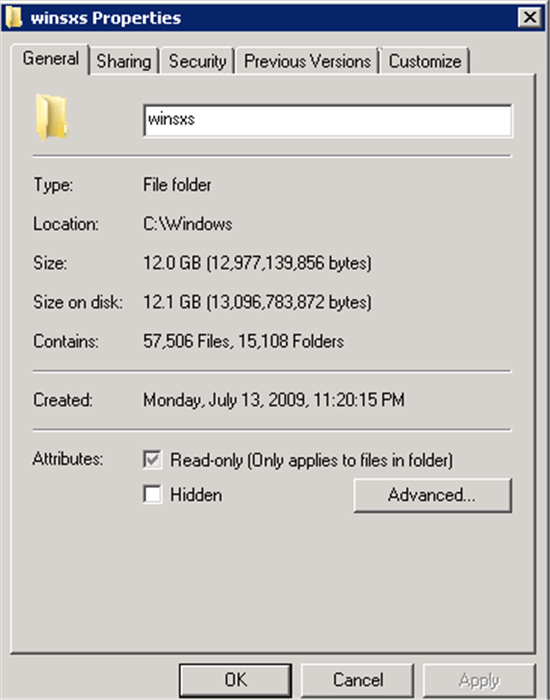
Task: Click the folder icon in the title bar
Action: (x=13, y=17)
